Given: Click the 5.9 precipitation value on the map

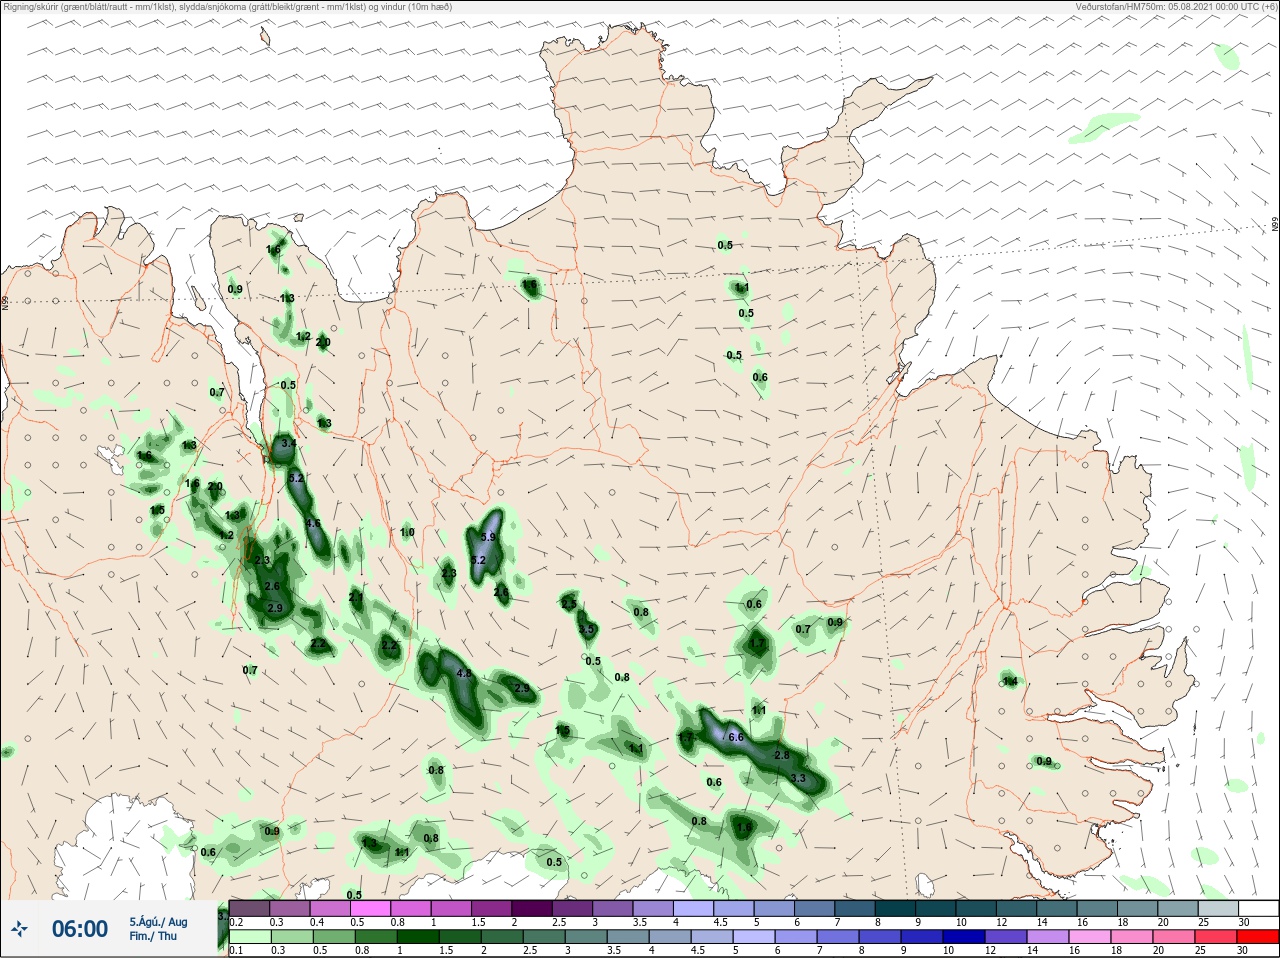Looking at the screenshot, I should pos(488,537).
